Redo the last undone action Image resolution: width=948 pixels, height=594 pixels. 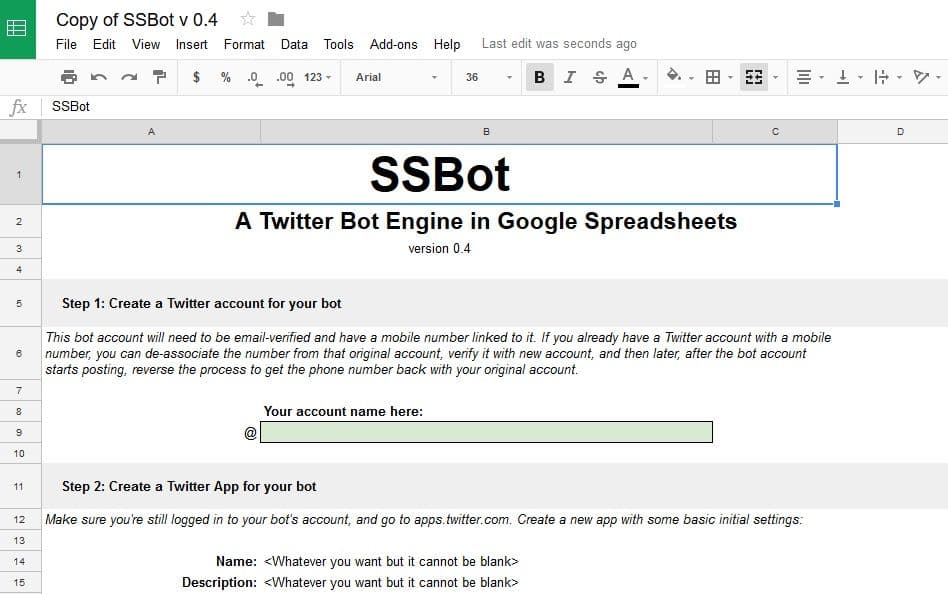[x=129, y=77]
